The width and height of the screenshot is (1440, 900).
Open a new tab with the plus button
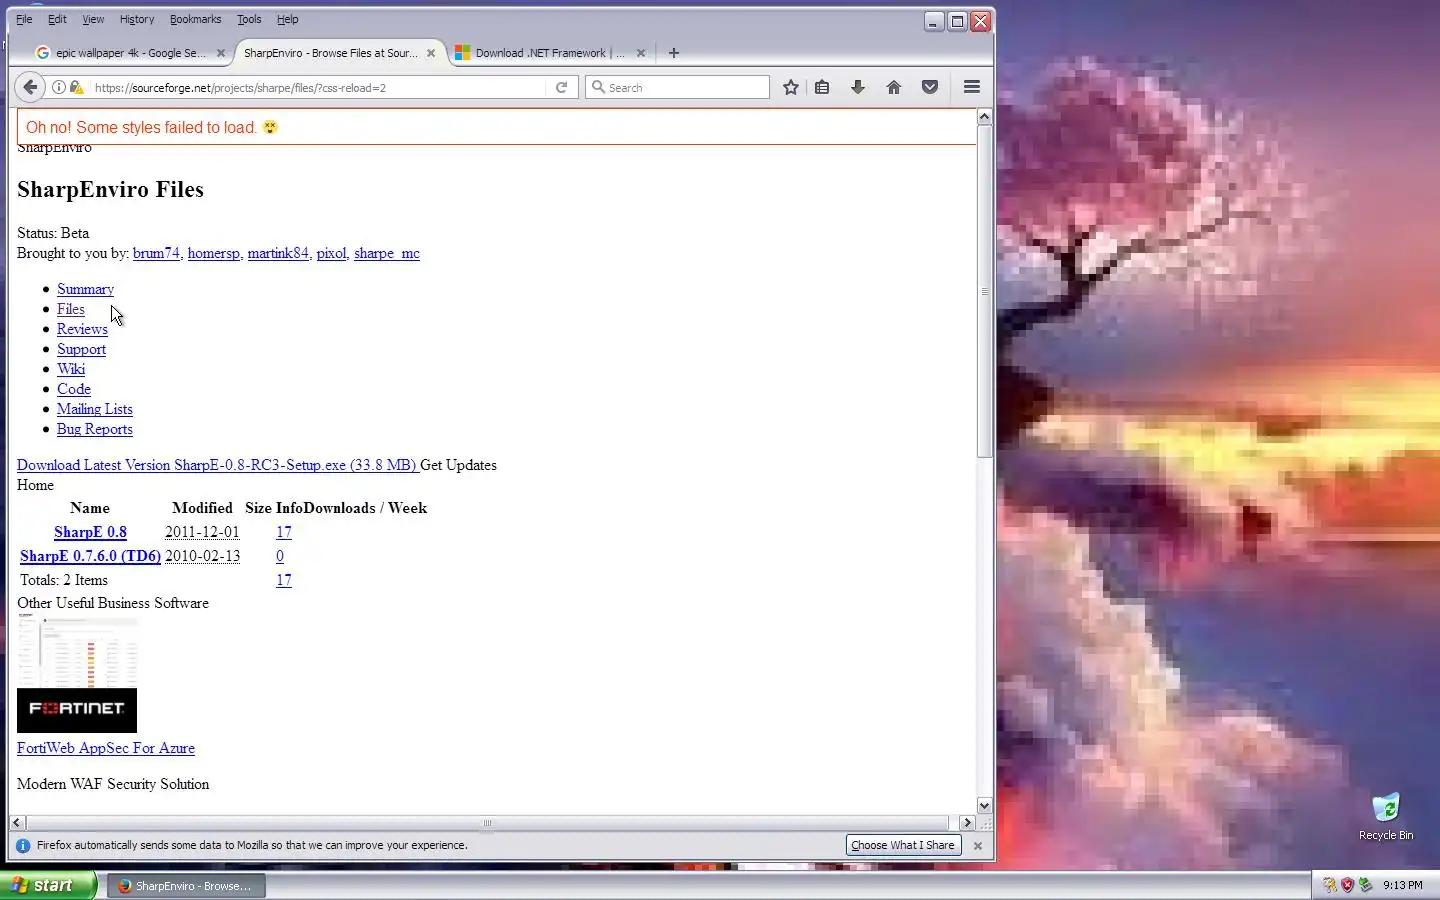click(674, 53)
